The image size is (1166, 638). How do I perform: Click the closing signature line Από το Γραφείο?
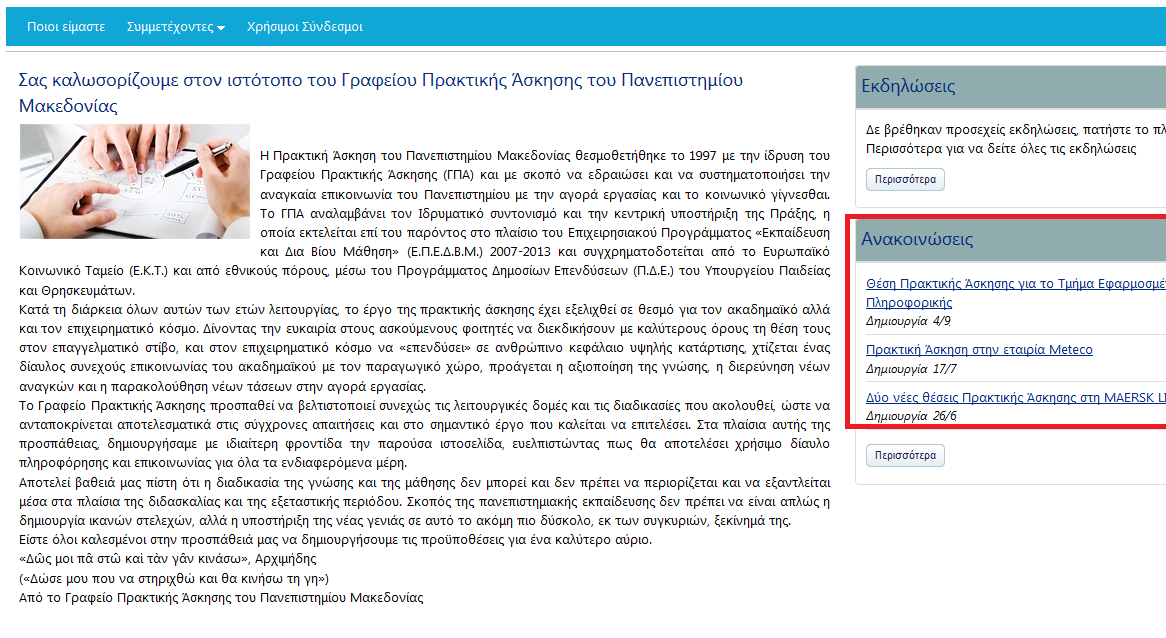tap(221, 598)
